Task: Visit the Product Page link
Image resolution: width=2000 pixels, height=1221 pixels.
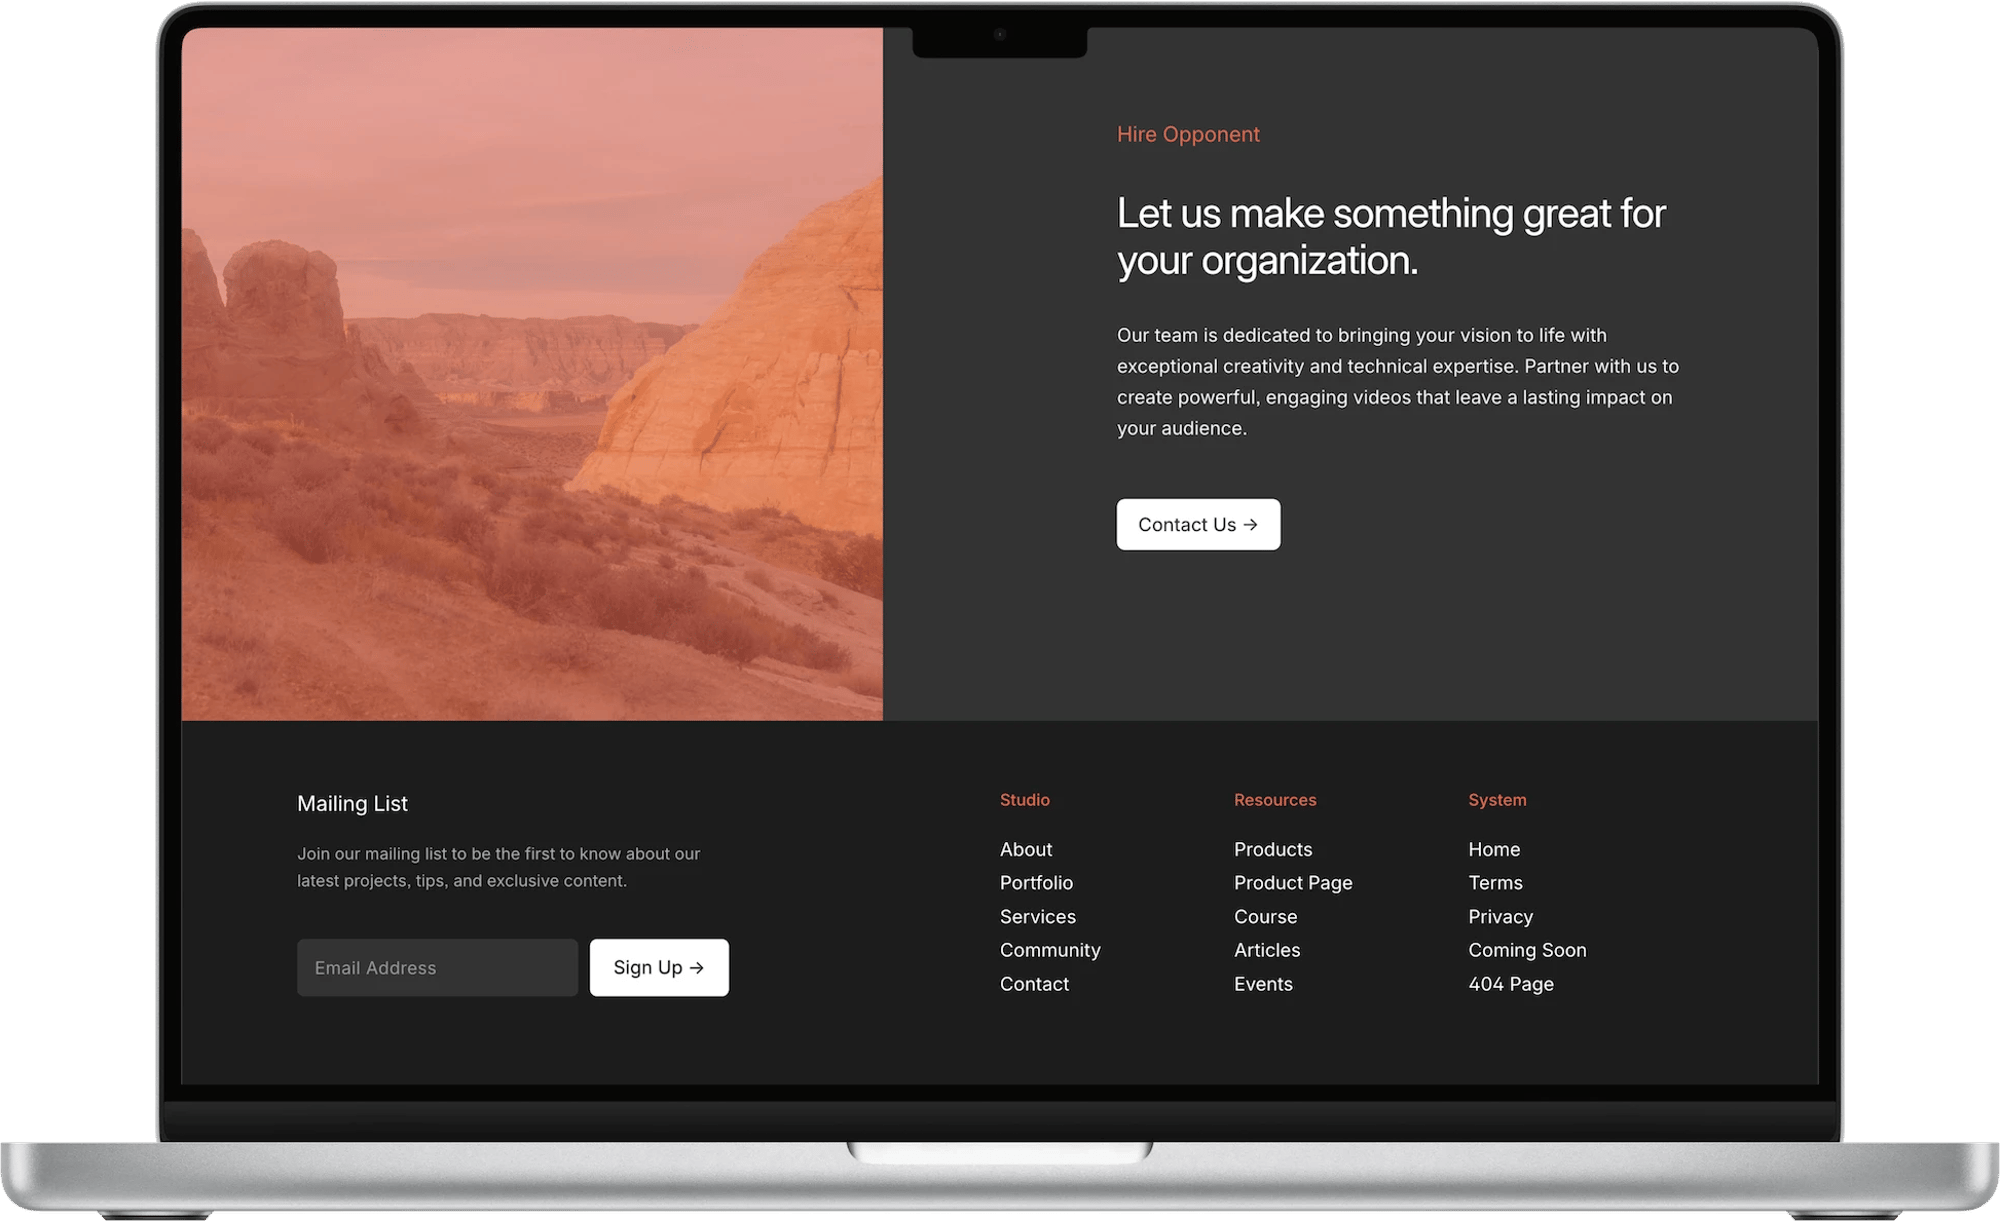Action: (x=1293, y=883)
